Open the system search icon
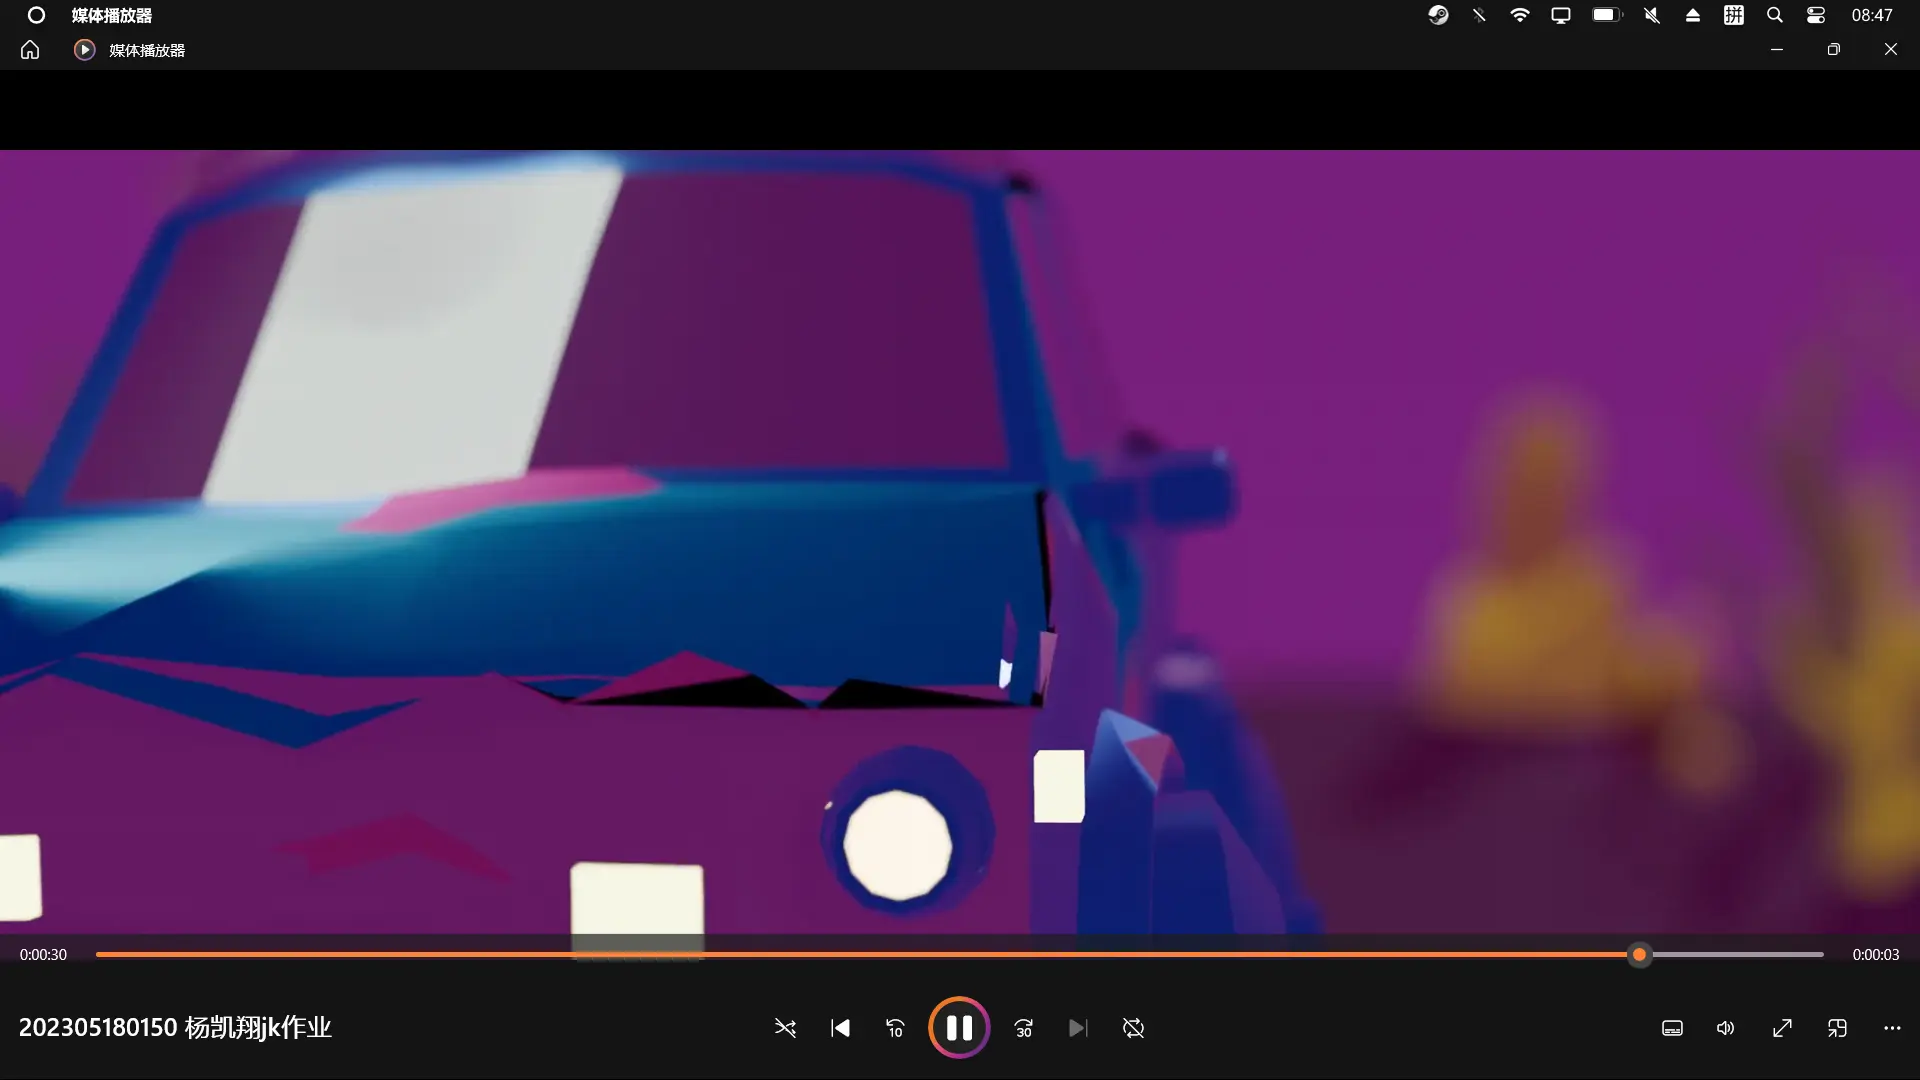Viewport: 1920px width, 1080px height. [1775, 15]
